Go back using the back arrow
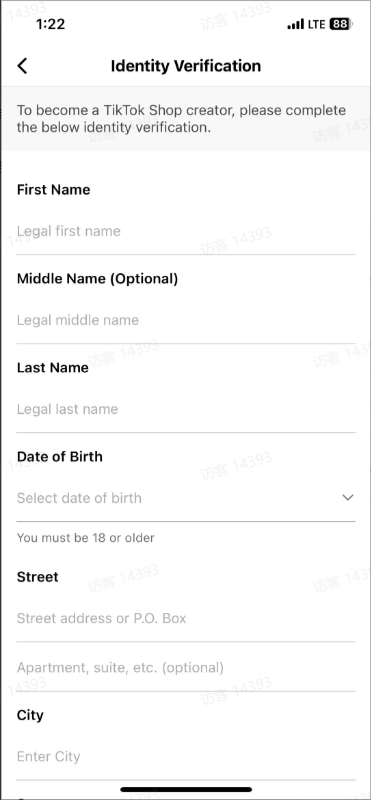Viewport: 371px width, 800px height. point(22,66)
